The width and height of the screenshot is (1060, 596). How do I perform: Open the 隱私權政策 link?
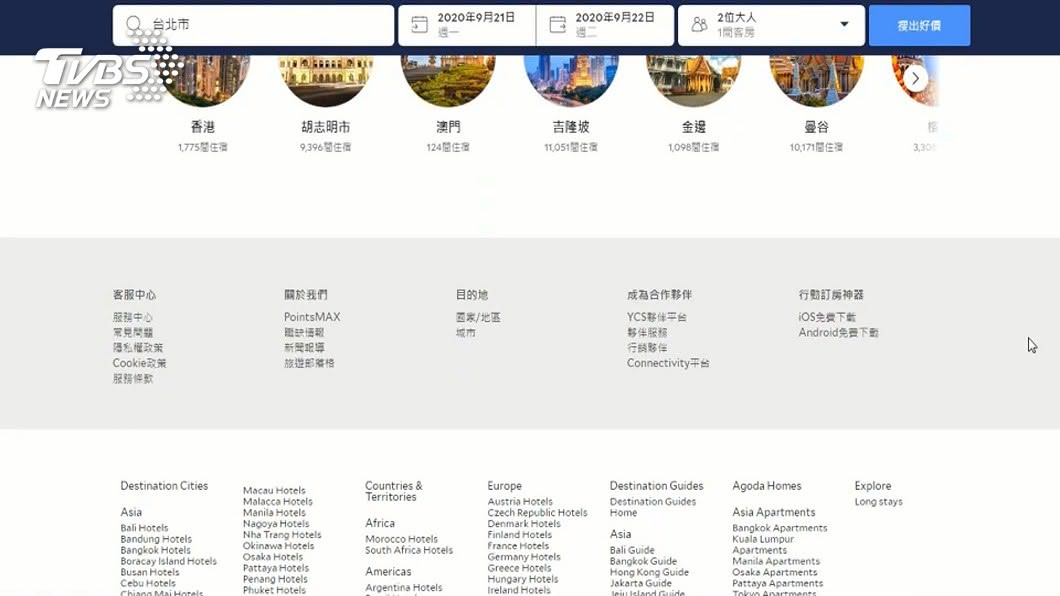(x=138, y=347)
